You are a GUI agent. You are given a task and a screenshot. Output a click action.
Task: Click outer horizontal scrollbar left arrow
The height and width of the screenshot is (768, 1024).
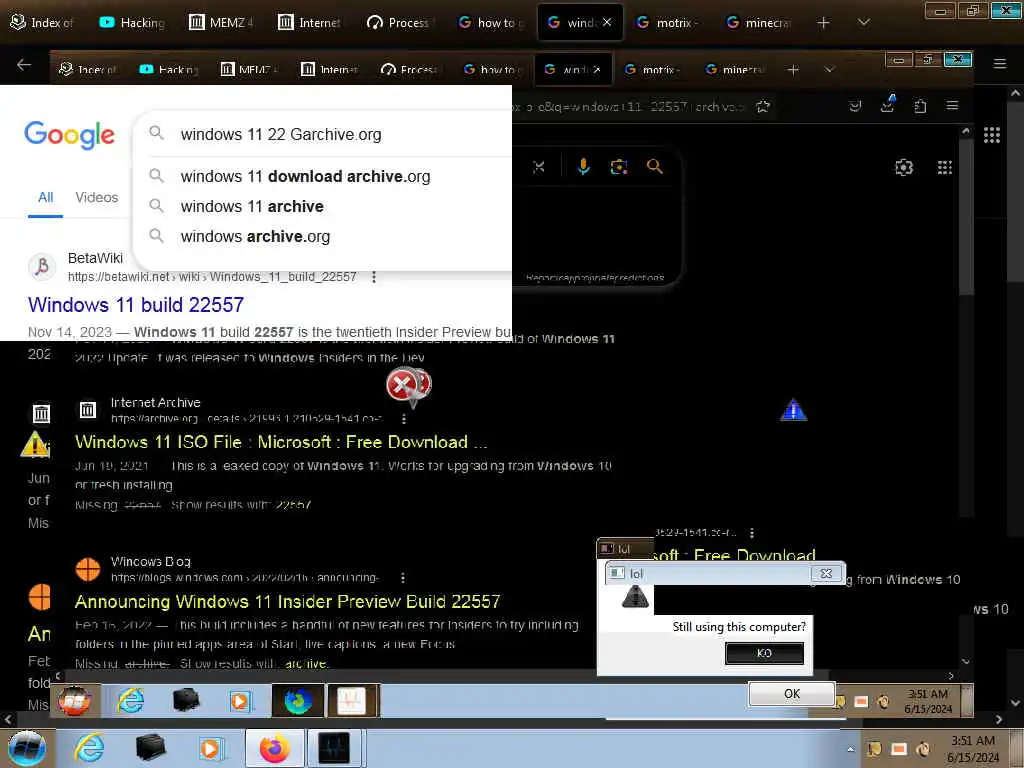[8, 719]
